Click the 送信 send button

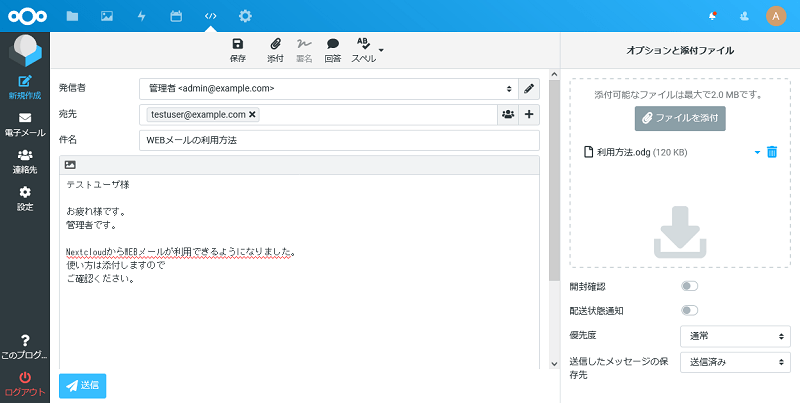click(82, 385)
